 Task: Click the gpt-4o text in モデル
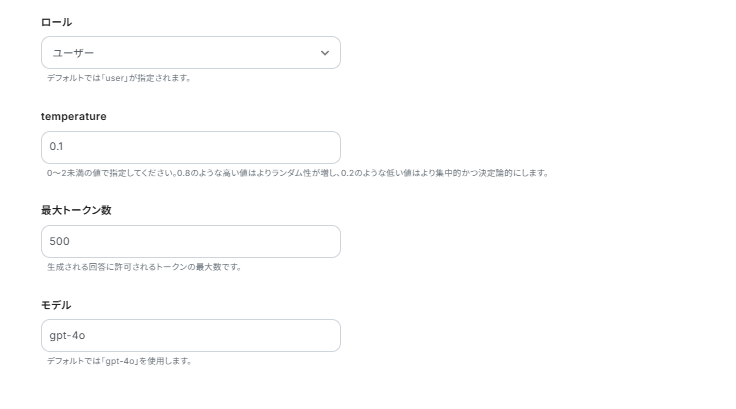tap(69, 335)
